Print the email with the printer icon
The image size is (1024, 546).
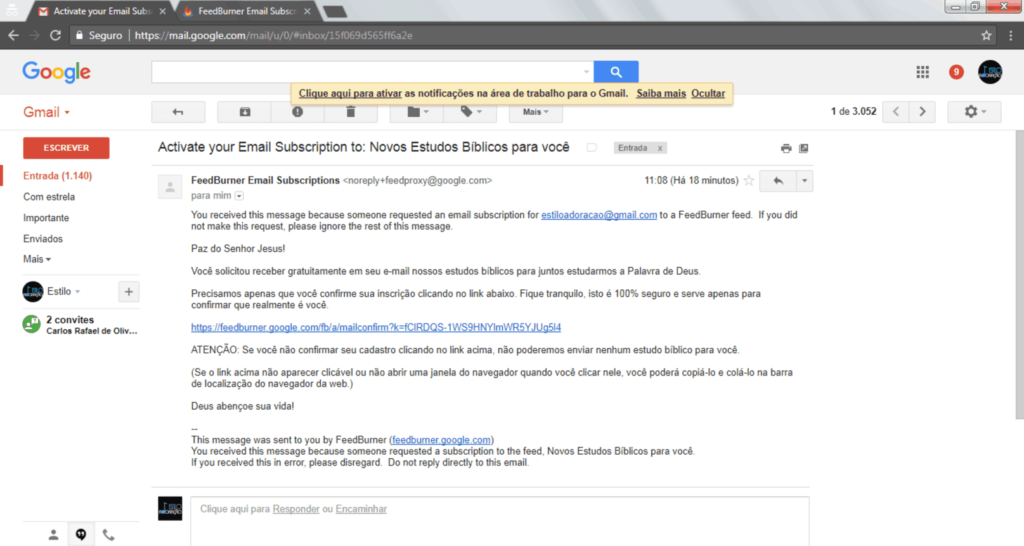tap(786, 148)
